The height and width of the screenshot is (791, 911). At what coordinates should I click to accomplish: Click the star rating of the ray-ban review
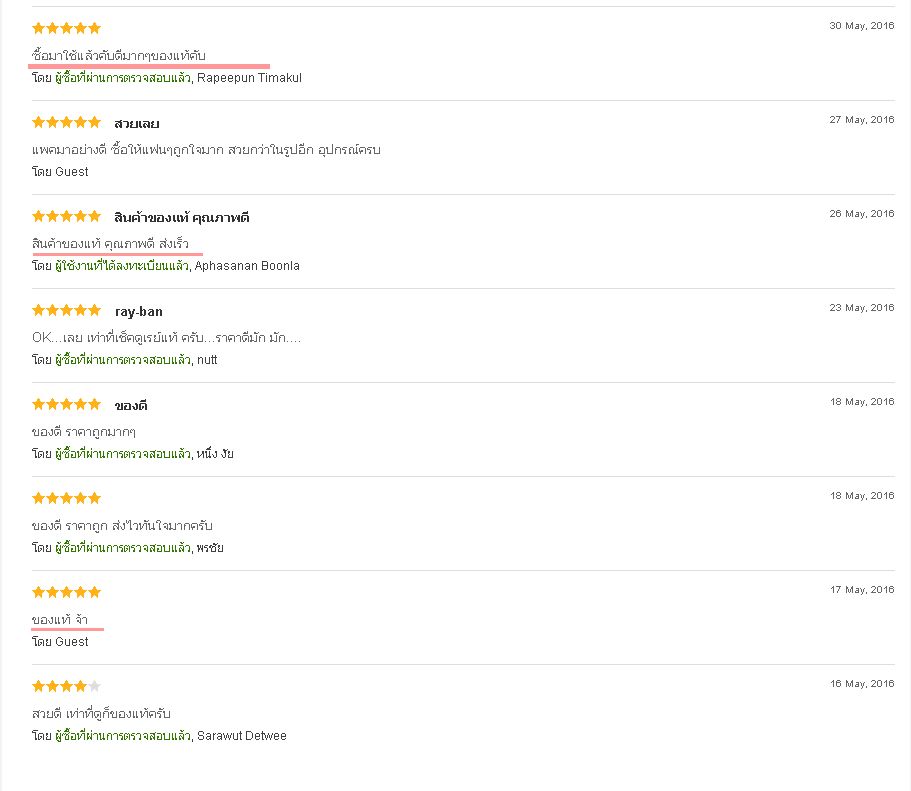66,310
